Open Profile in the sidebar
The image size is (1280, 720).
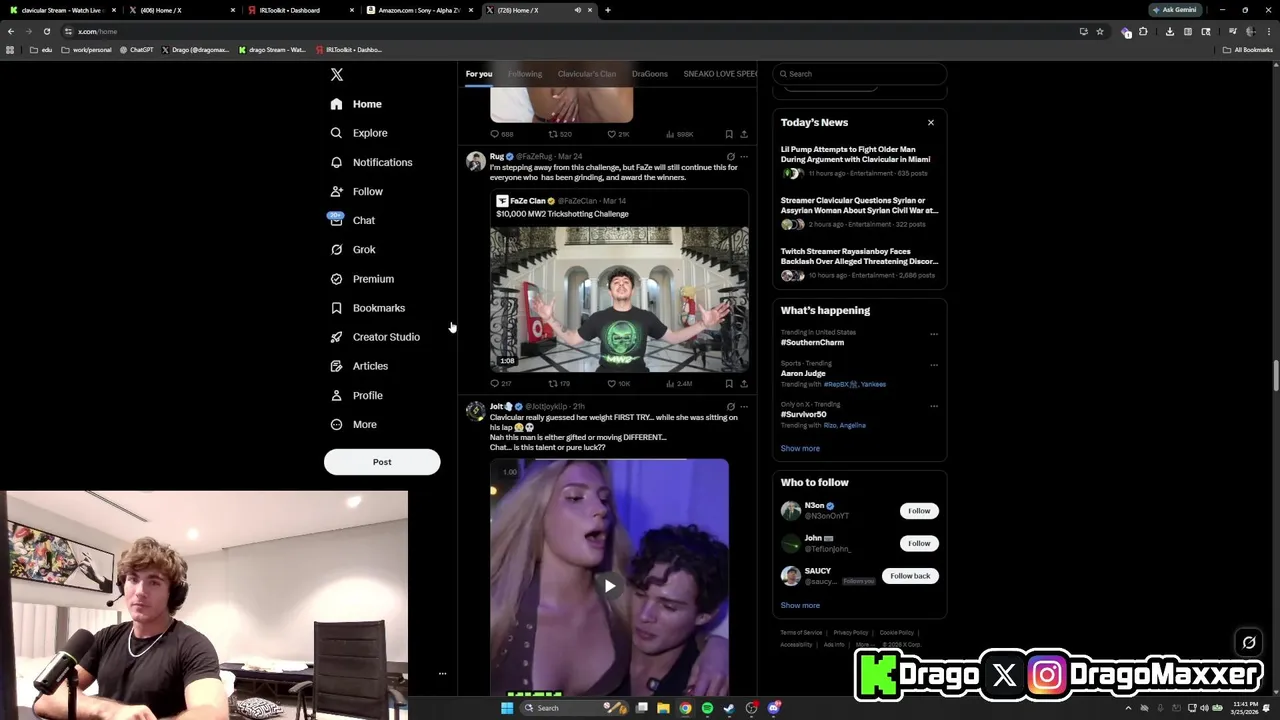coord(357,395)
